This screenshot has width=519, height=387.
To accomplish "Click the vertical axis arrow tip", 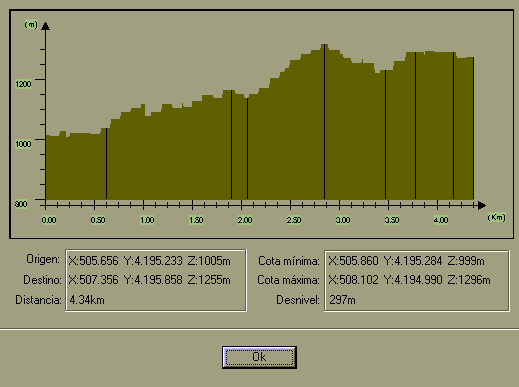I will click(46, 26).
